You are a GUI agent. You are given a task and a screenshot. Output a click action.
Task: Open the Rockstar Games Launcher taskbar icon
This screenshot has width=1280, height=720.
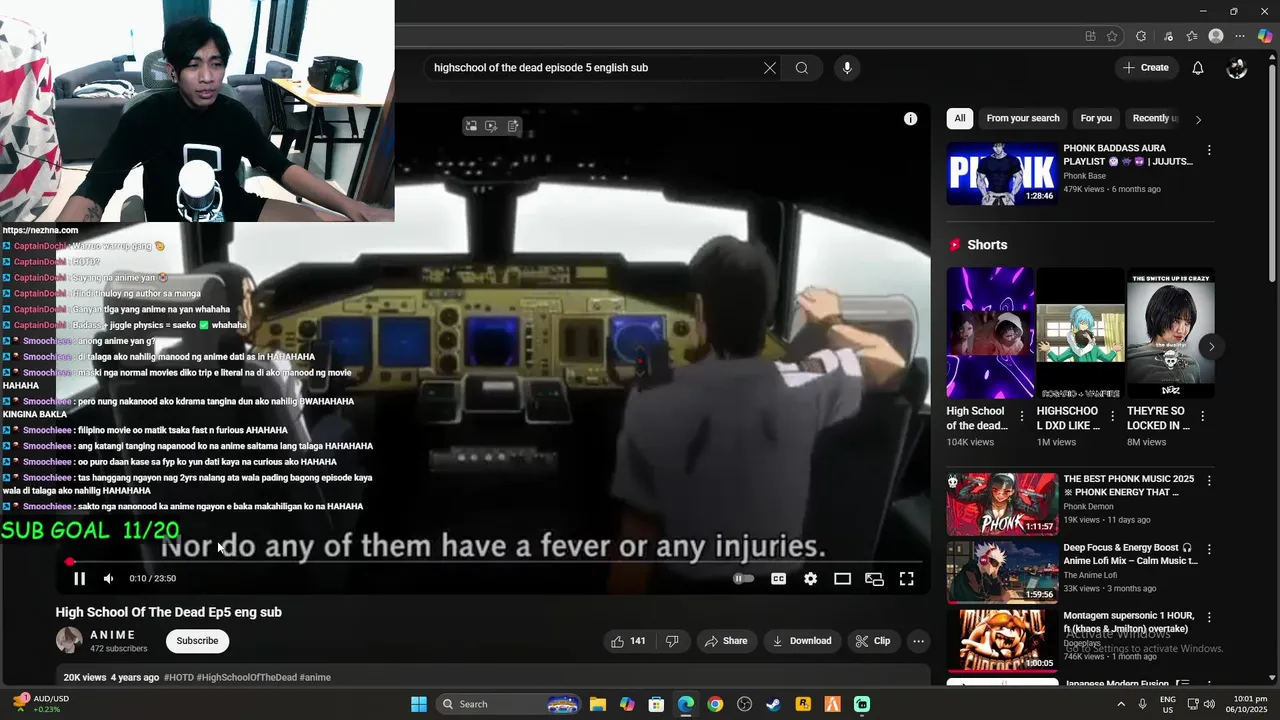pos(803,704)
